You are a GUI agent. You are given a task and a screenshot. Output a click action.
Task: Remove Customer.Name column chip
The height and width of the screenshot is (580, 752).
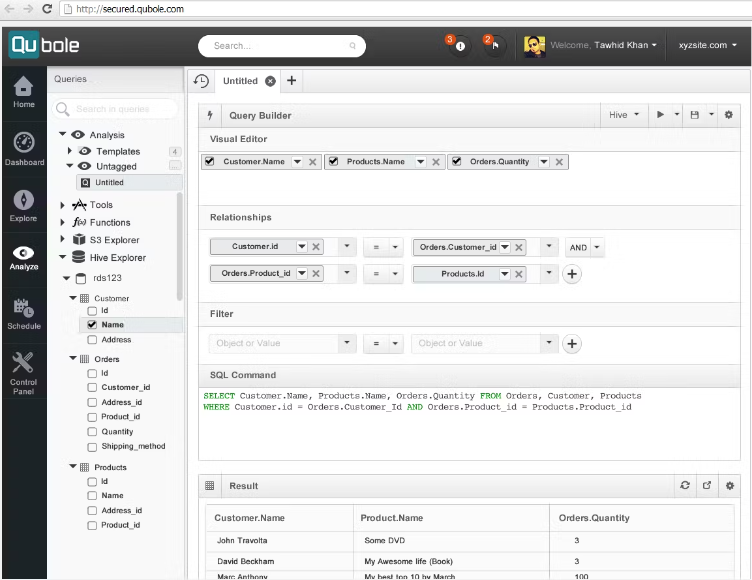point(312,162)
